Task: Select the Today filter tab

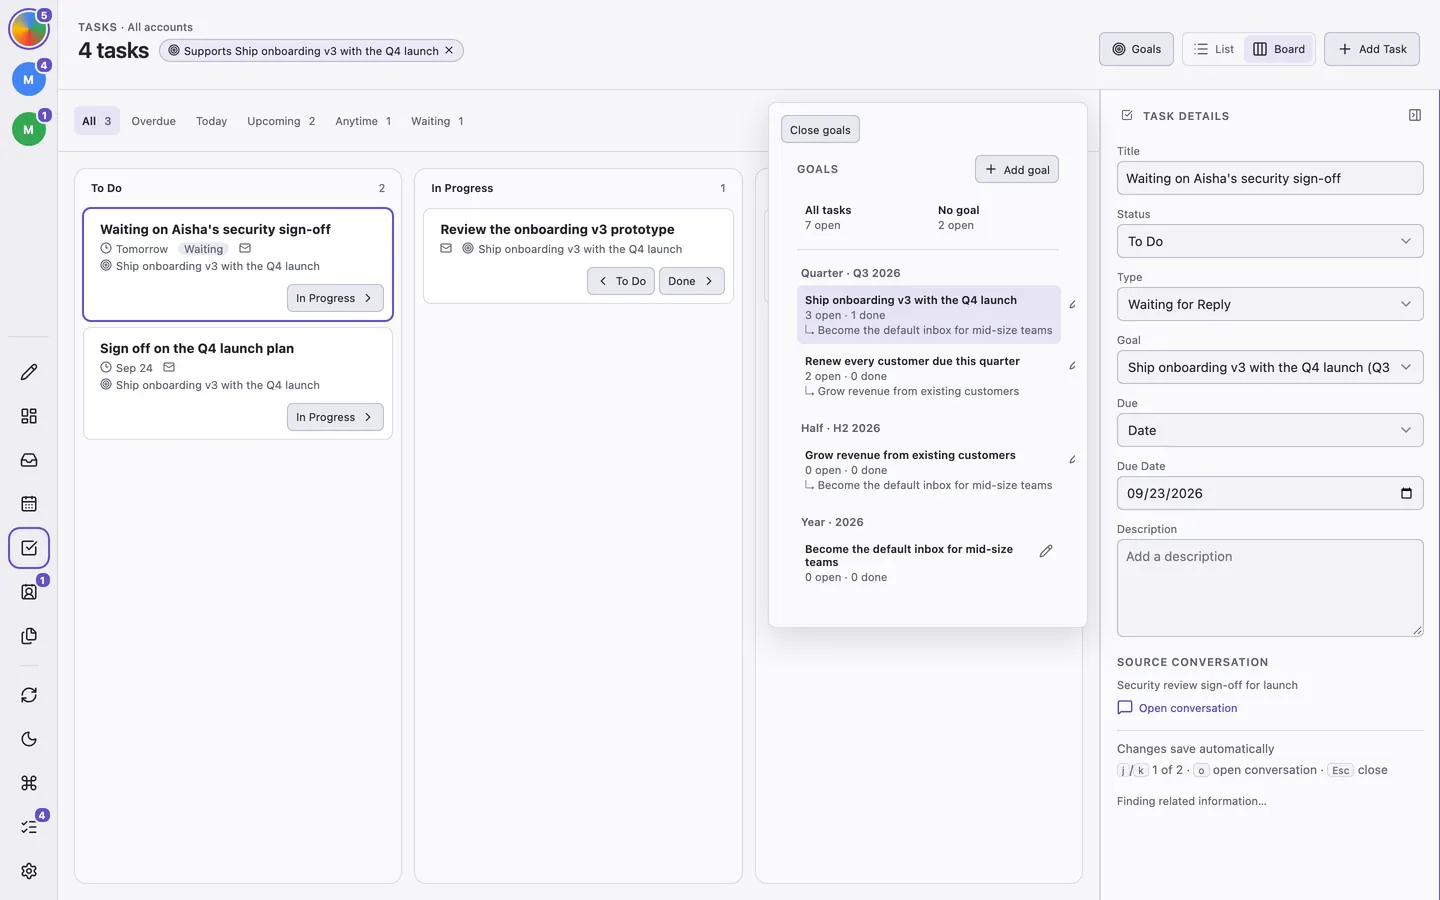Action: (x=212, y=121)
